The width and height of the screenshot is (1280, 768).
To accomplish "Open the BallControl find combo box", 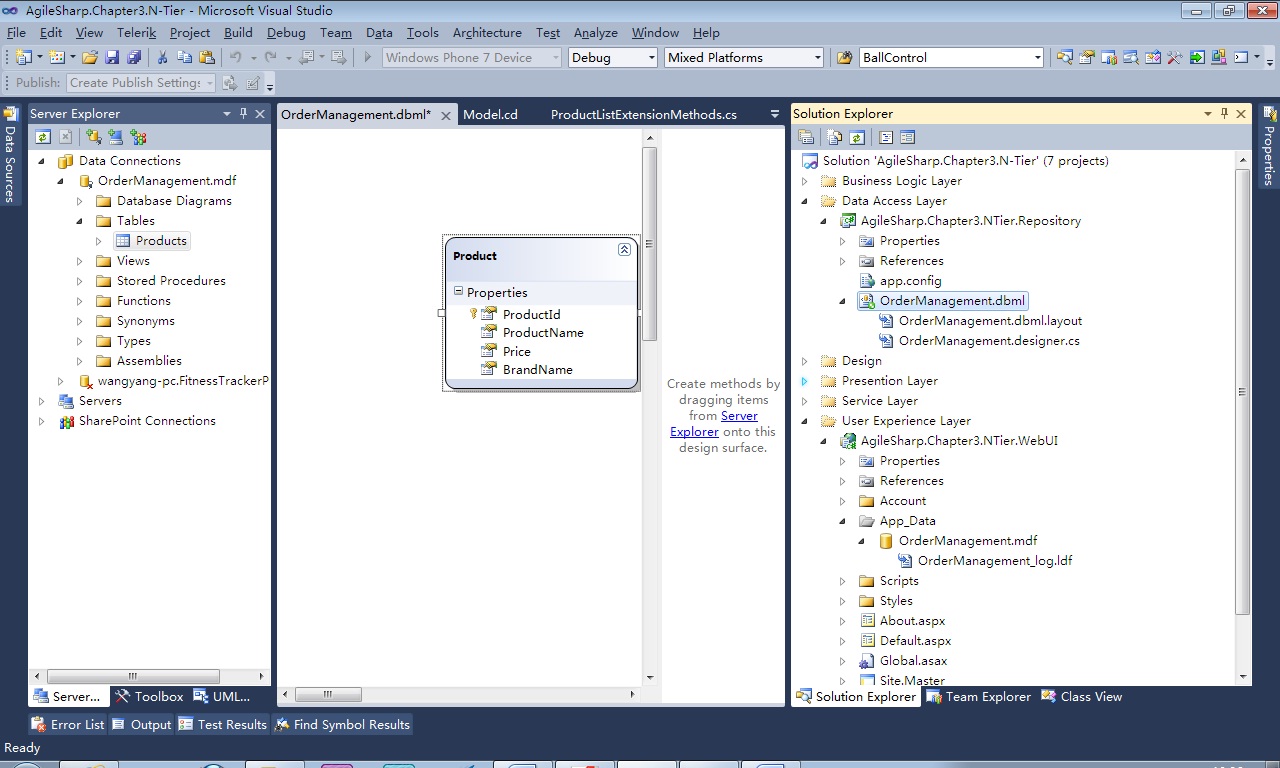I will [951, 57].
